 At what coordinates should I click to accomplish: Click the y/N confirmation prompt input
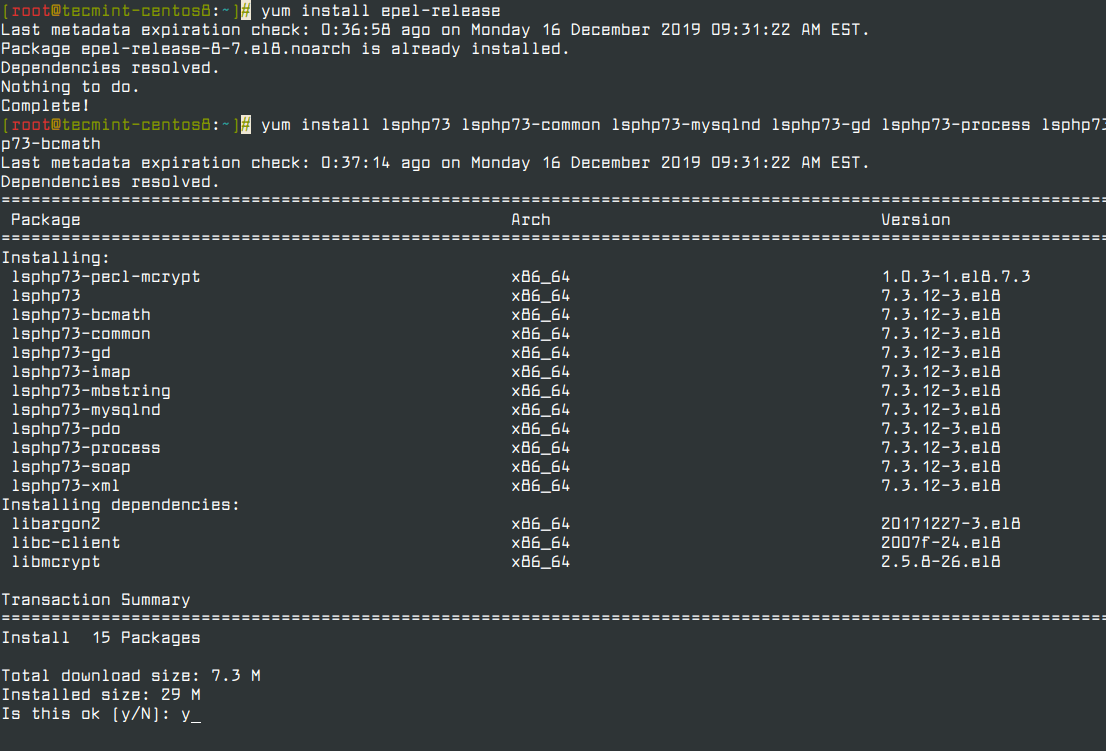191,714
